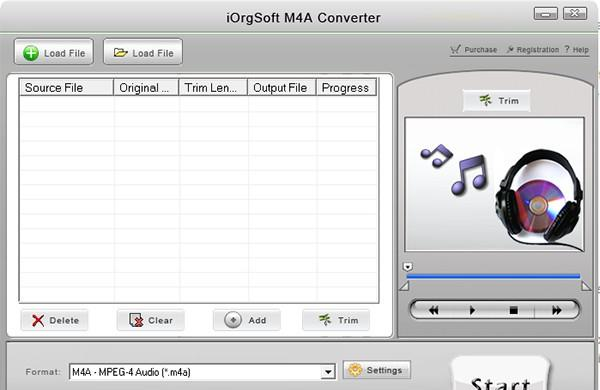Click the Original ... column header
The image size is (600, 390).
146,88
